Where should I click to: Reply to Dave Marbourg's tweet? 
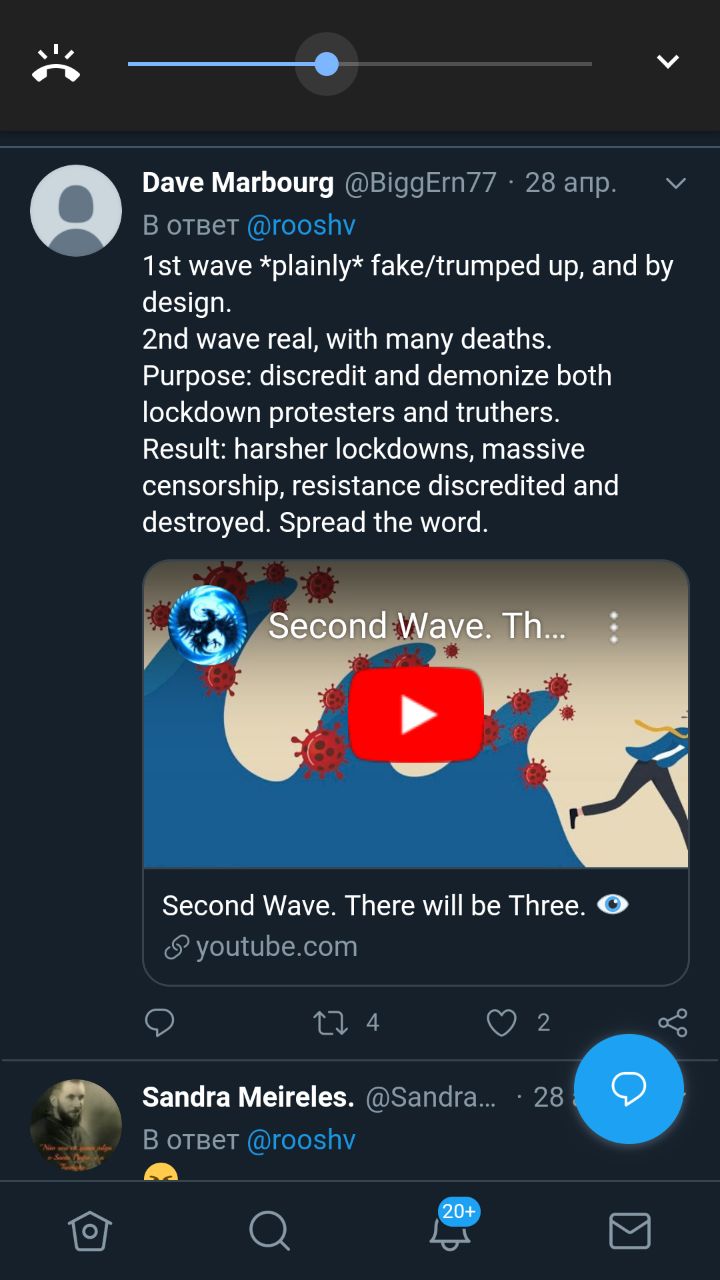coord(160,1022)
